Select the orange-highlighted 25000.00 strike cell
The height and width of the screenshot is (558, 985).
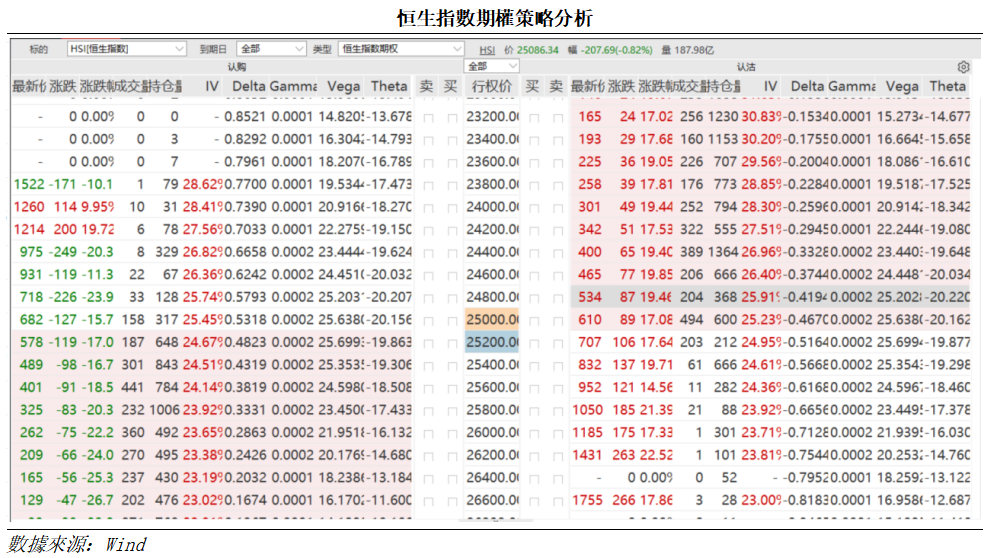pos(492,320)
